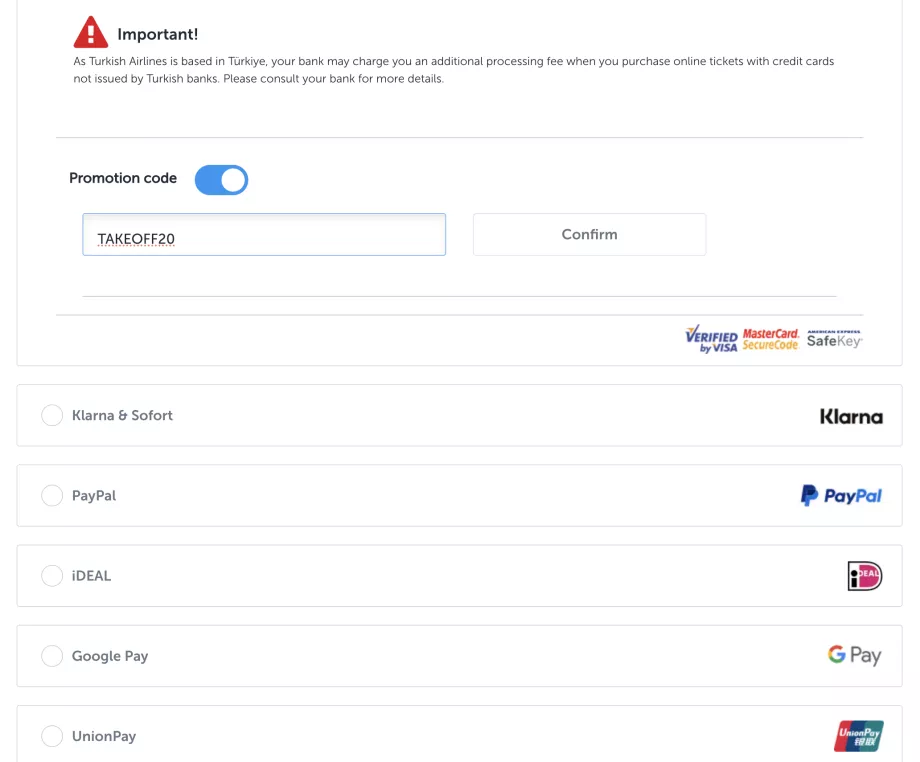This screenshot has height=762, width=920.
Task: Click the American Express SafeKey badge
Action: (833, 340)
